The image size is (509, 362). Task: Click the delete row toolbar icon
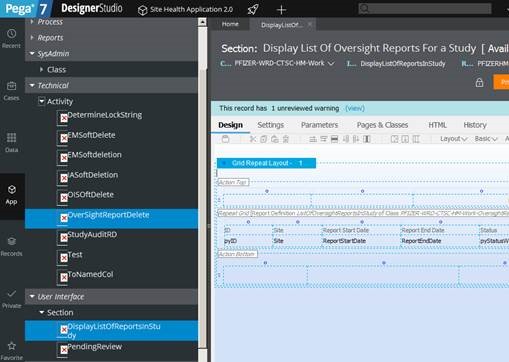tap(334, 139)
